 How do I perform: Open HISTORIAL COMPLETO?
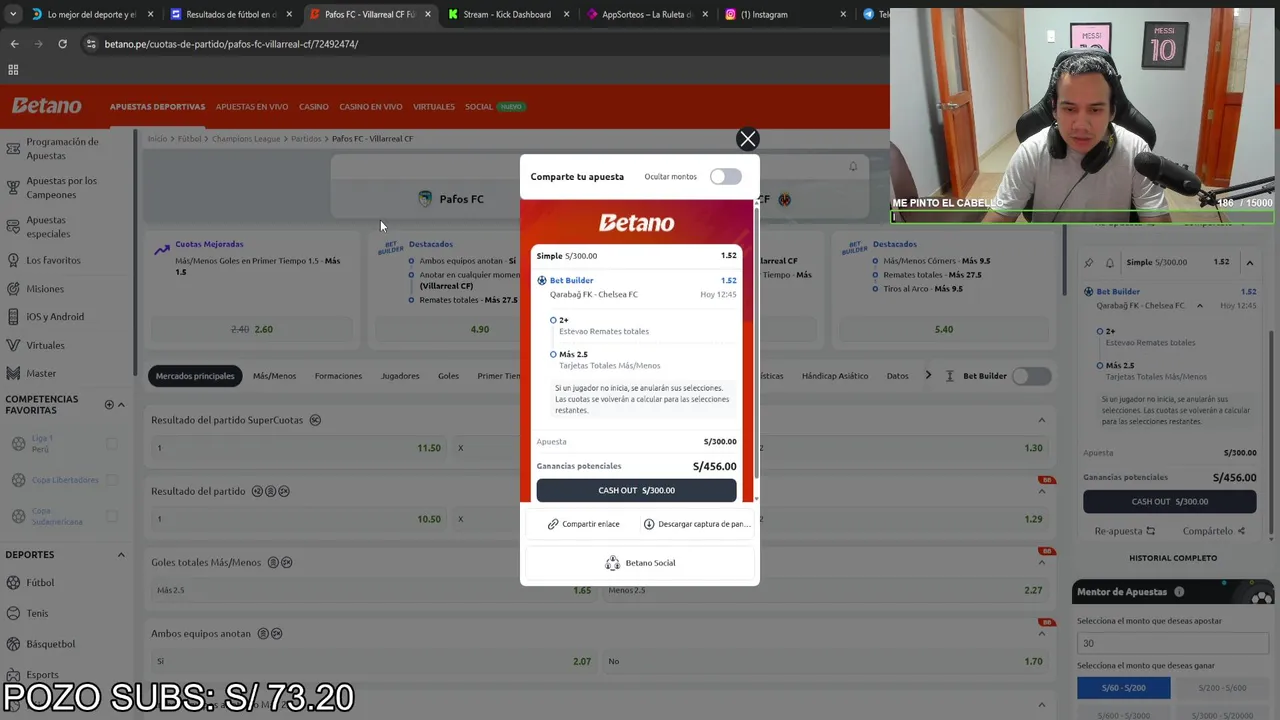pyautogui.click(x=1173, y=558)
